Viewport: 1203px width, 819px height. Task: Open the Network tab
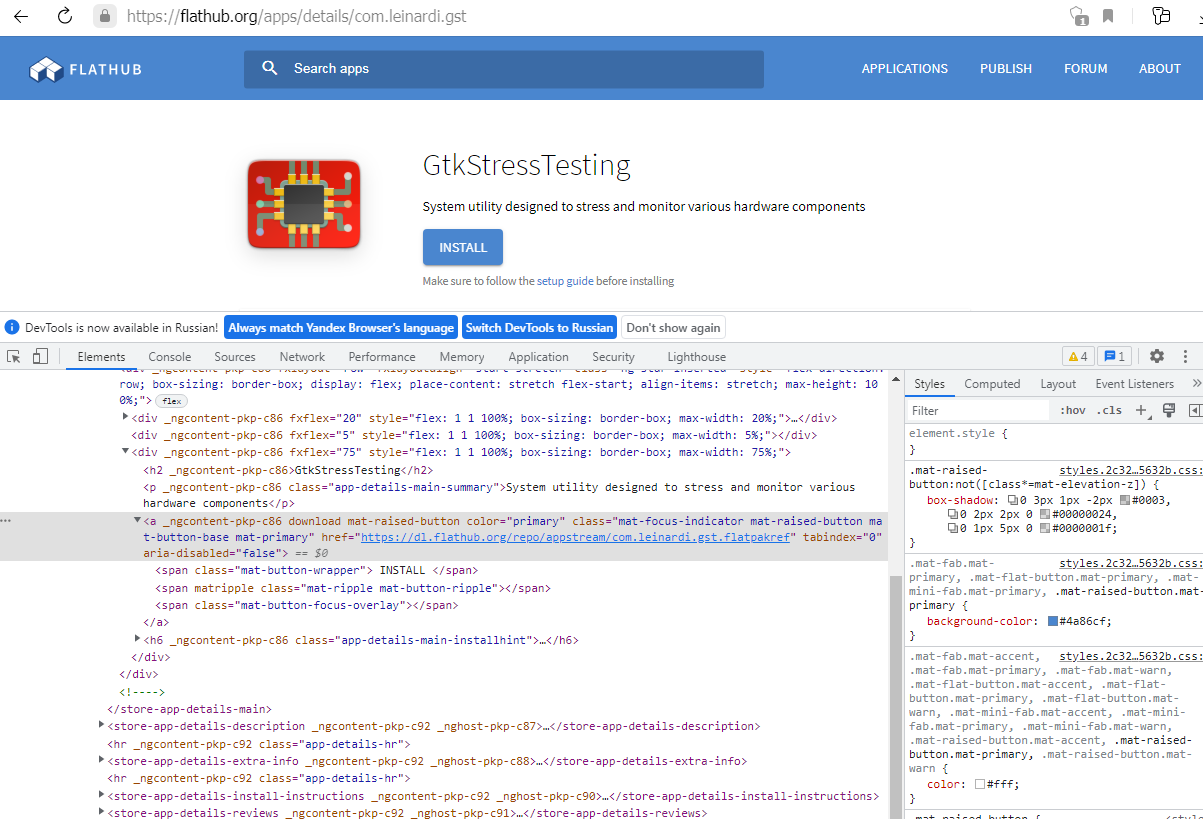[302, 357]
